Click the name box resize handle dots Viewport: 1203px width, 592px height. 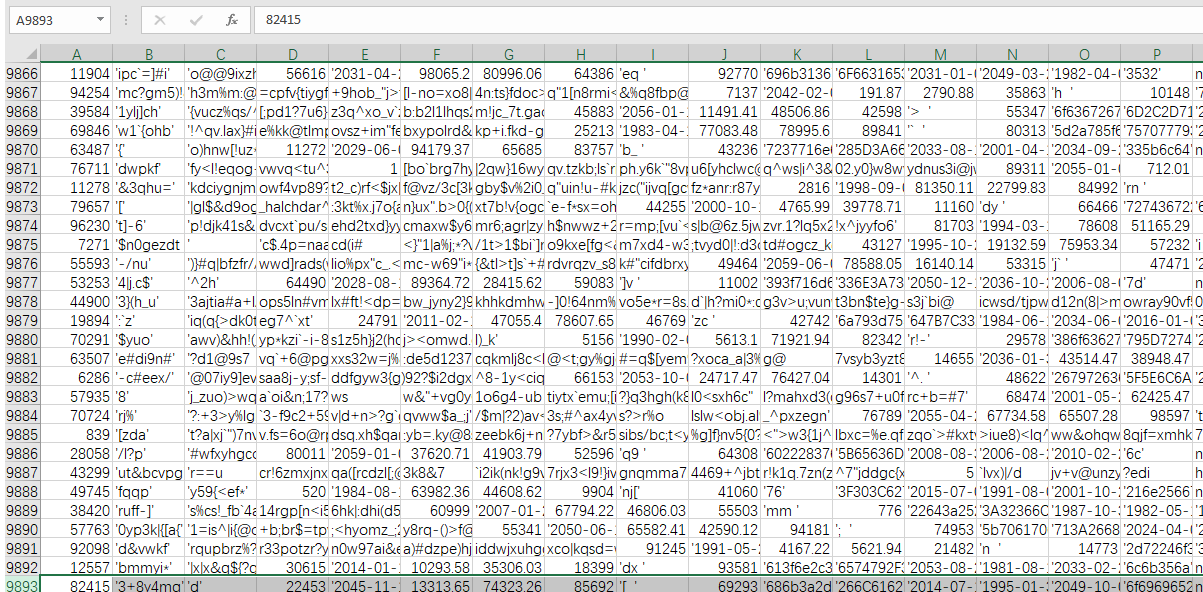coord(127,20)
